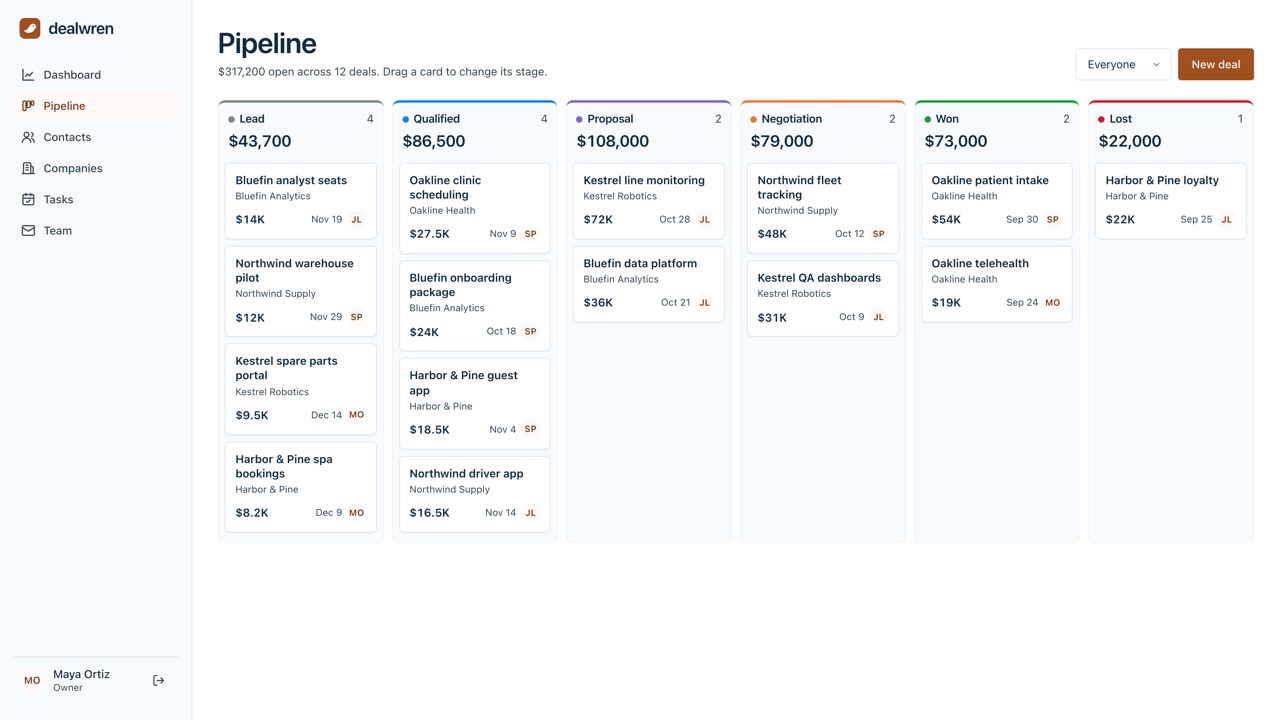
Task: Navigate to Companies
Action: point(96,168)
